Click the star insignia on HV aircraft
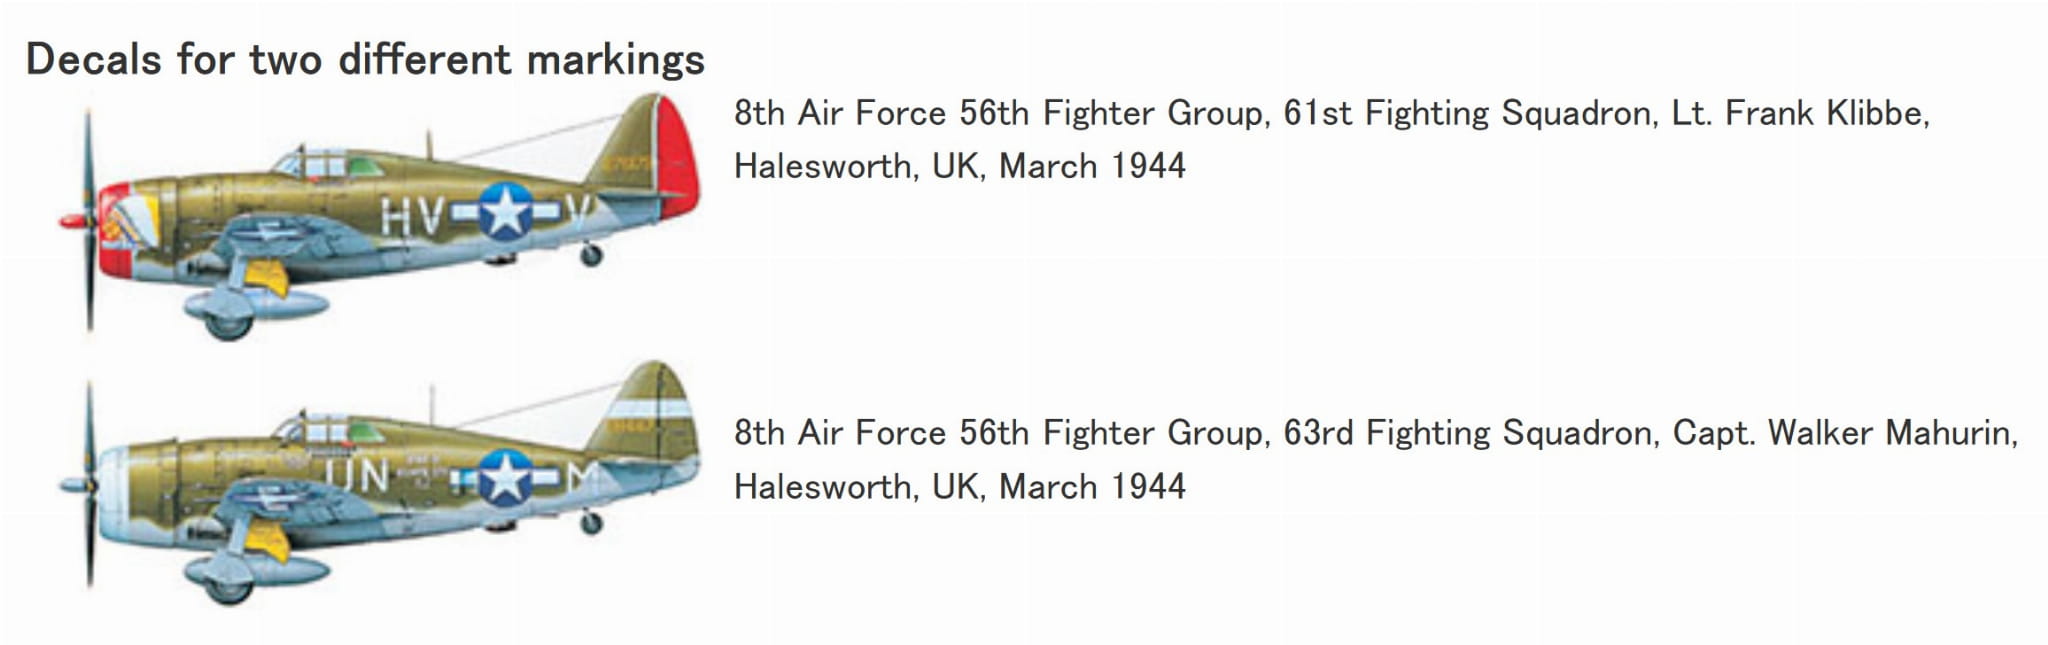The height and width of the screenshot is (645, 2048). point(505,211)
